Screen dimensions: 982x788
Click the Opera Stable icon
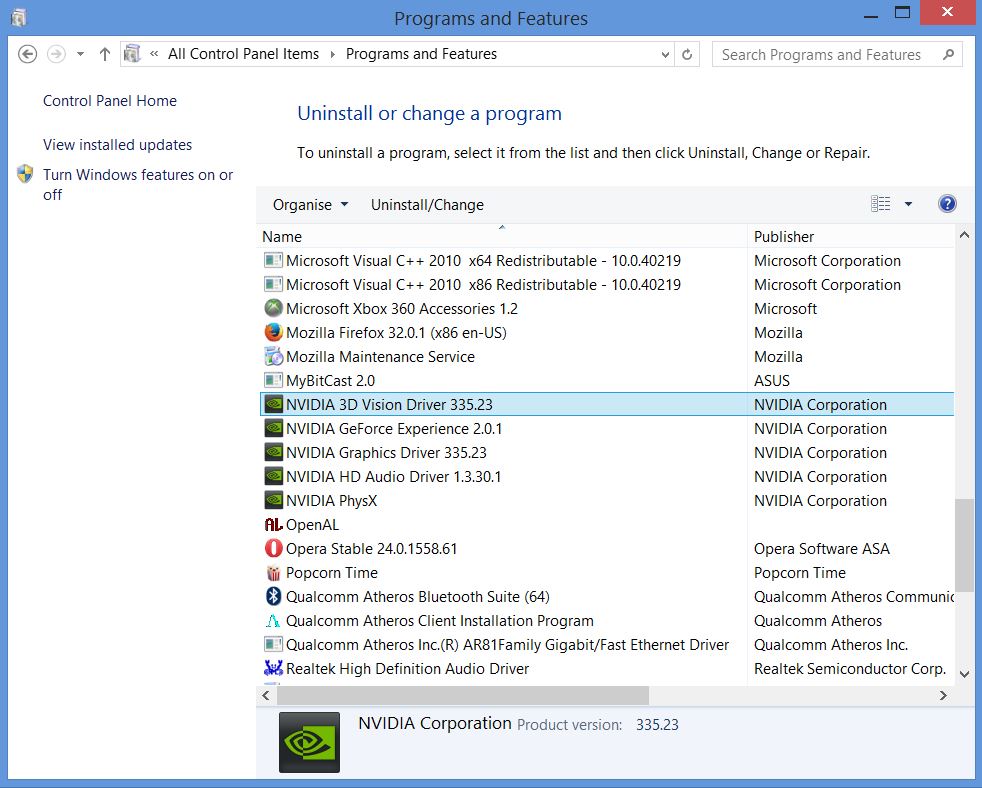[273, 548]
